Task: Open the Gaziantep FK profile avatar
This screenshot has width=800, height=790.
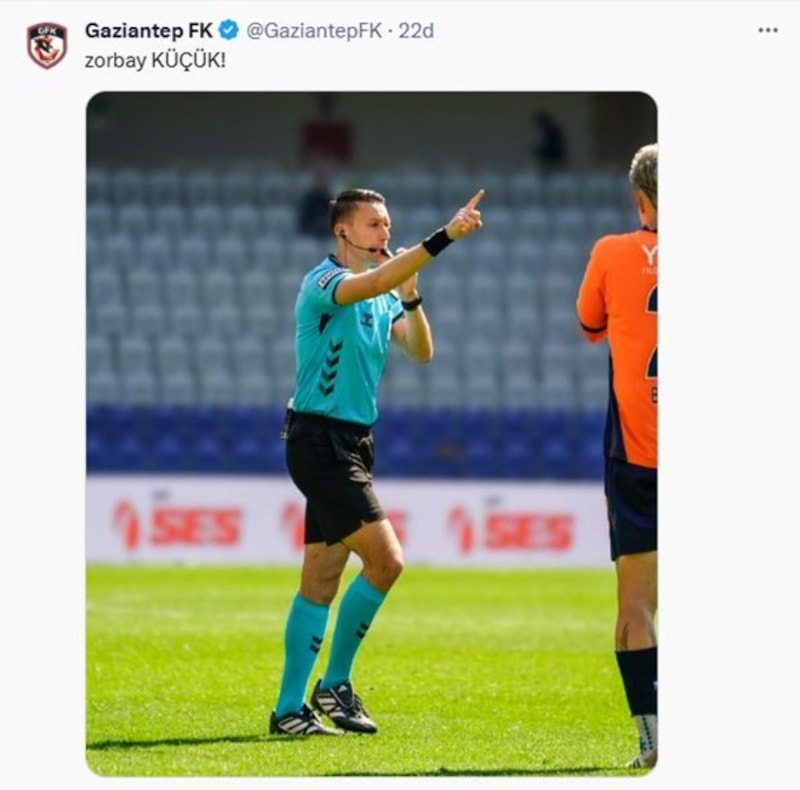Action: pyautogui.click(x=47, y=46)
